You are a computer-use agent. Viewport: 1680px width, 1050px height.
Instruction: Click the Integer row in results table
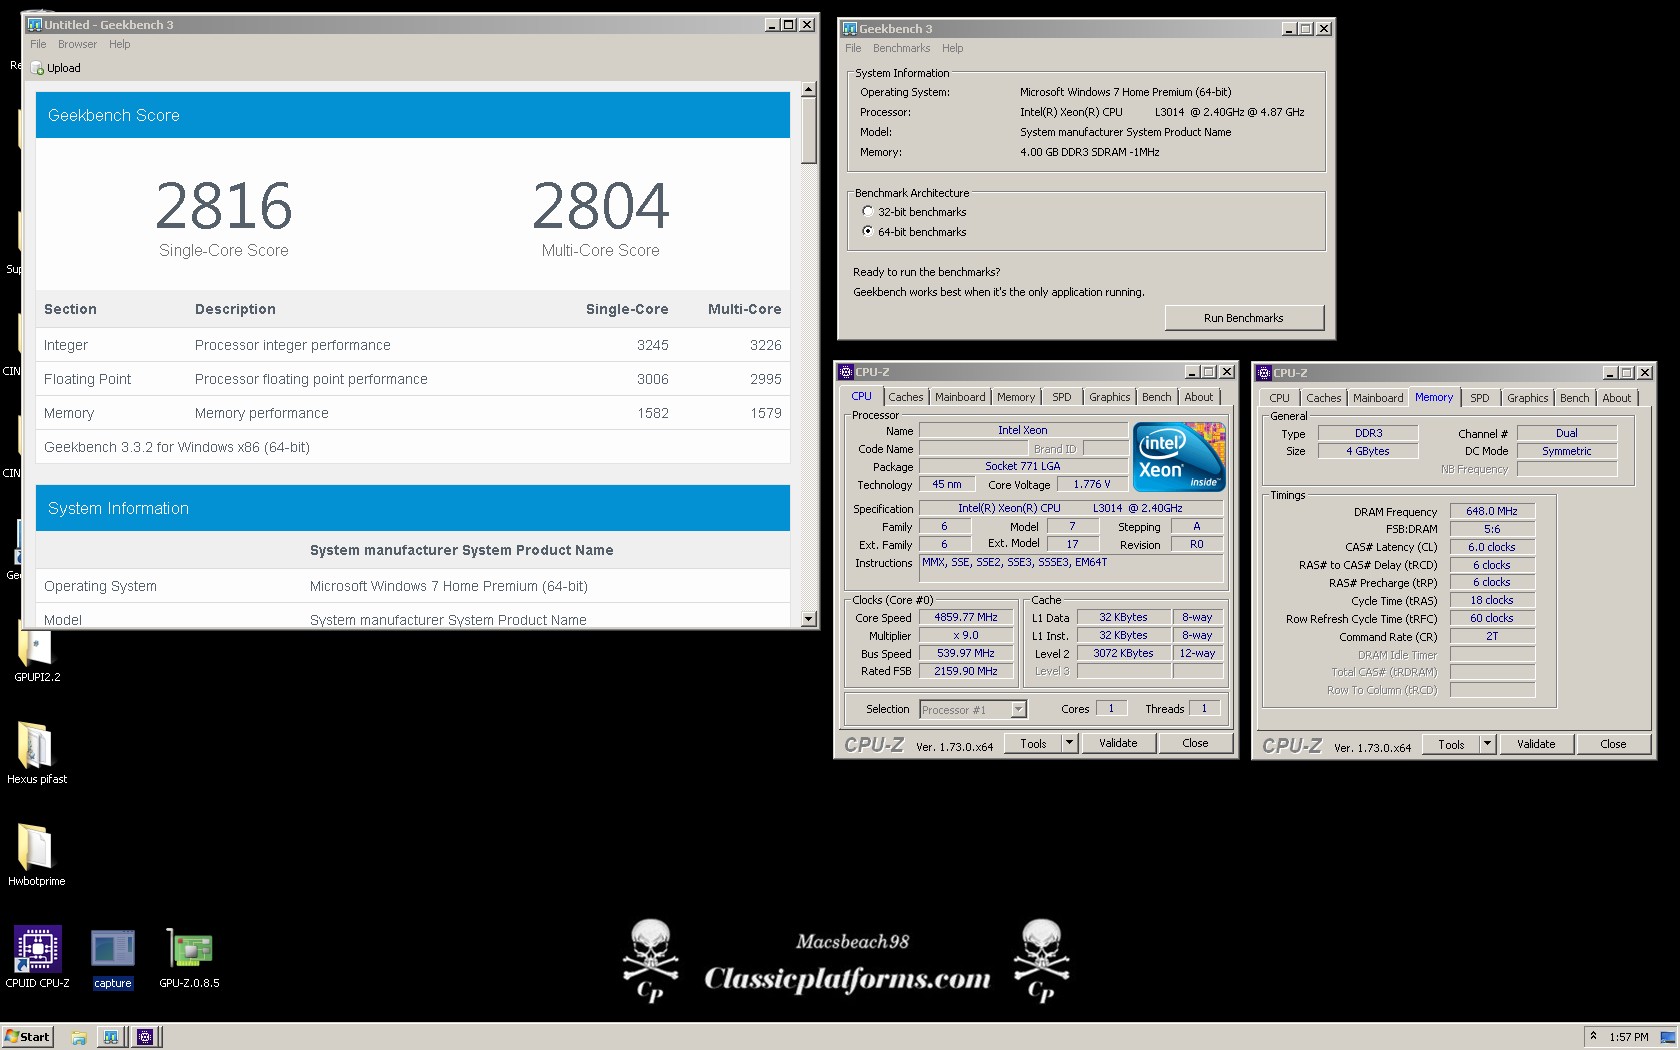tap(413, 345)
